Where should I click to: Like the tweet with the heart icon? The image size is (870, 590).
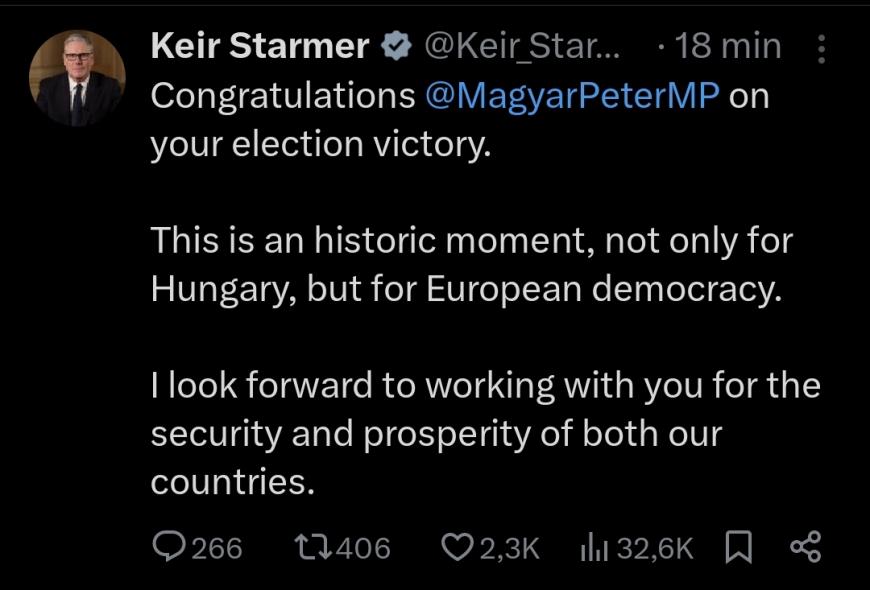[x=456, y=546]
